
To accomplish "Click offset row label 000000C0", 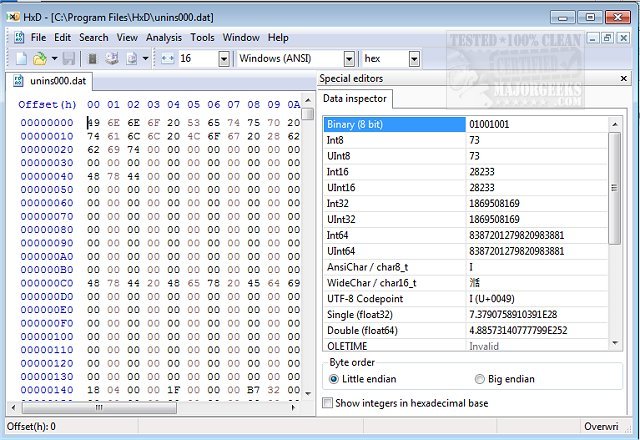I will point(47,283).
